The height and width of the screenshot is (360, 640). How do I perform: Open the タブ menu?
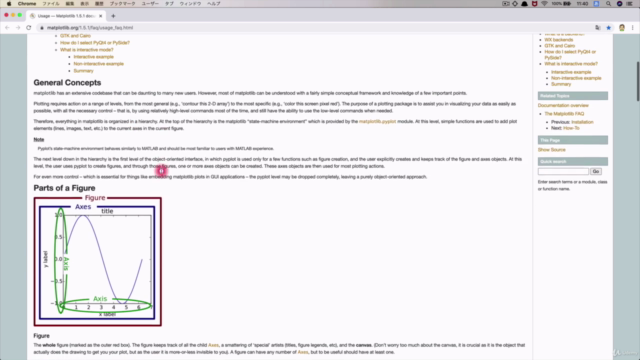click(169, 4)
